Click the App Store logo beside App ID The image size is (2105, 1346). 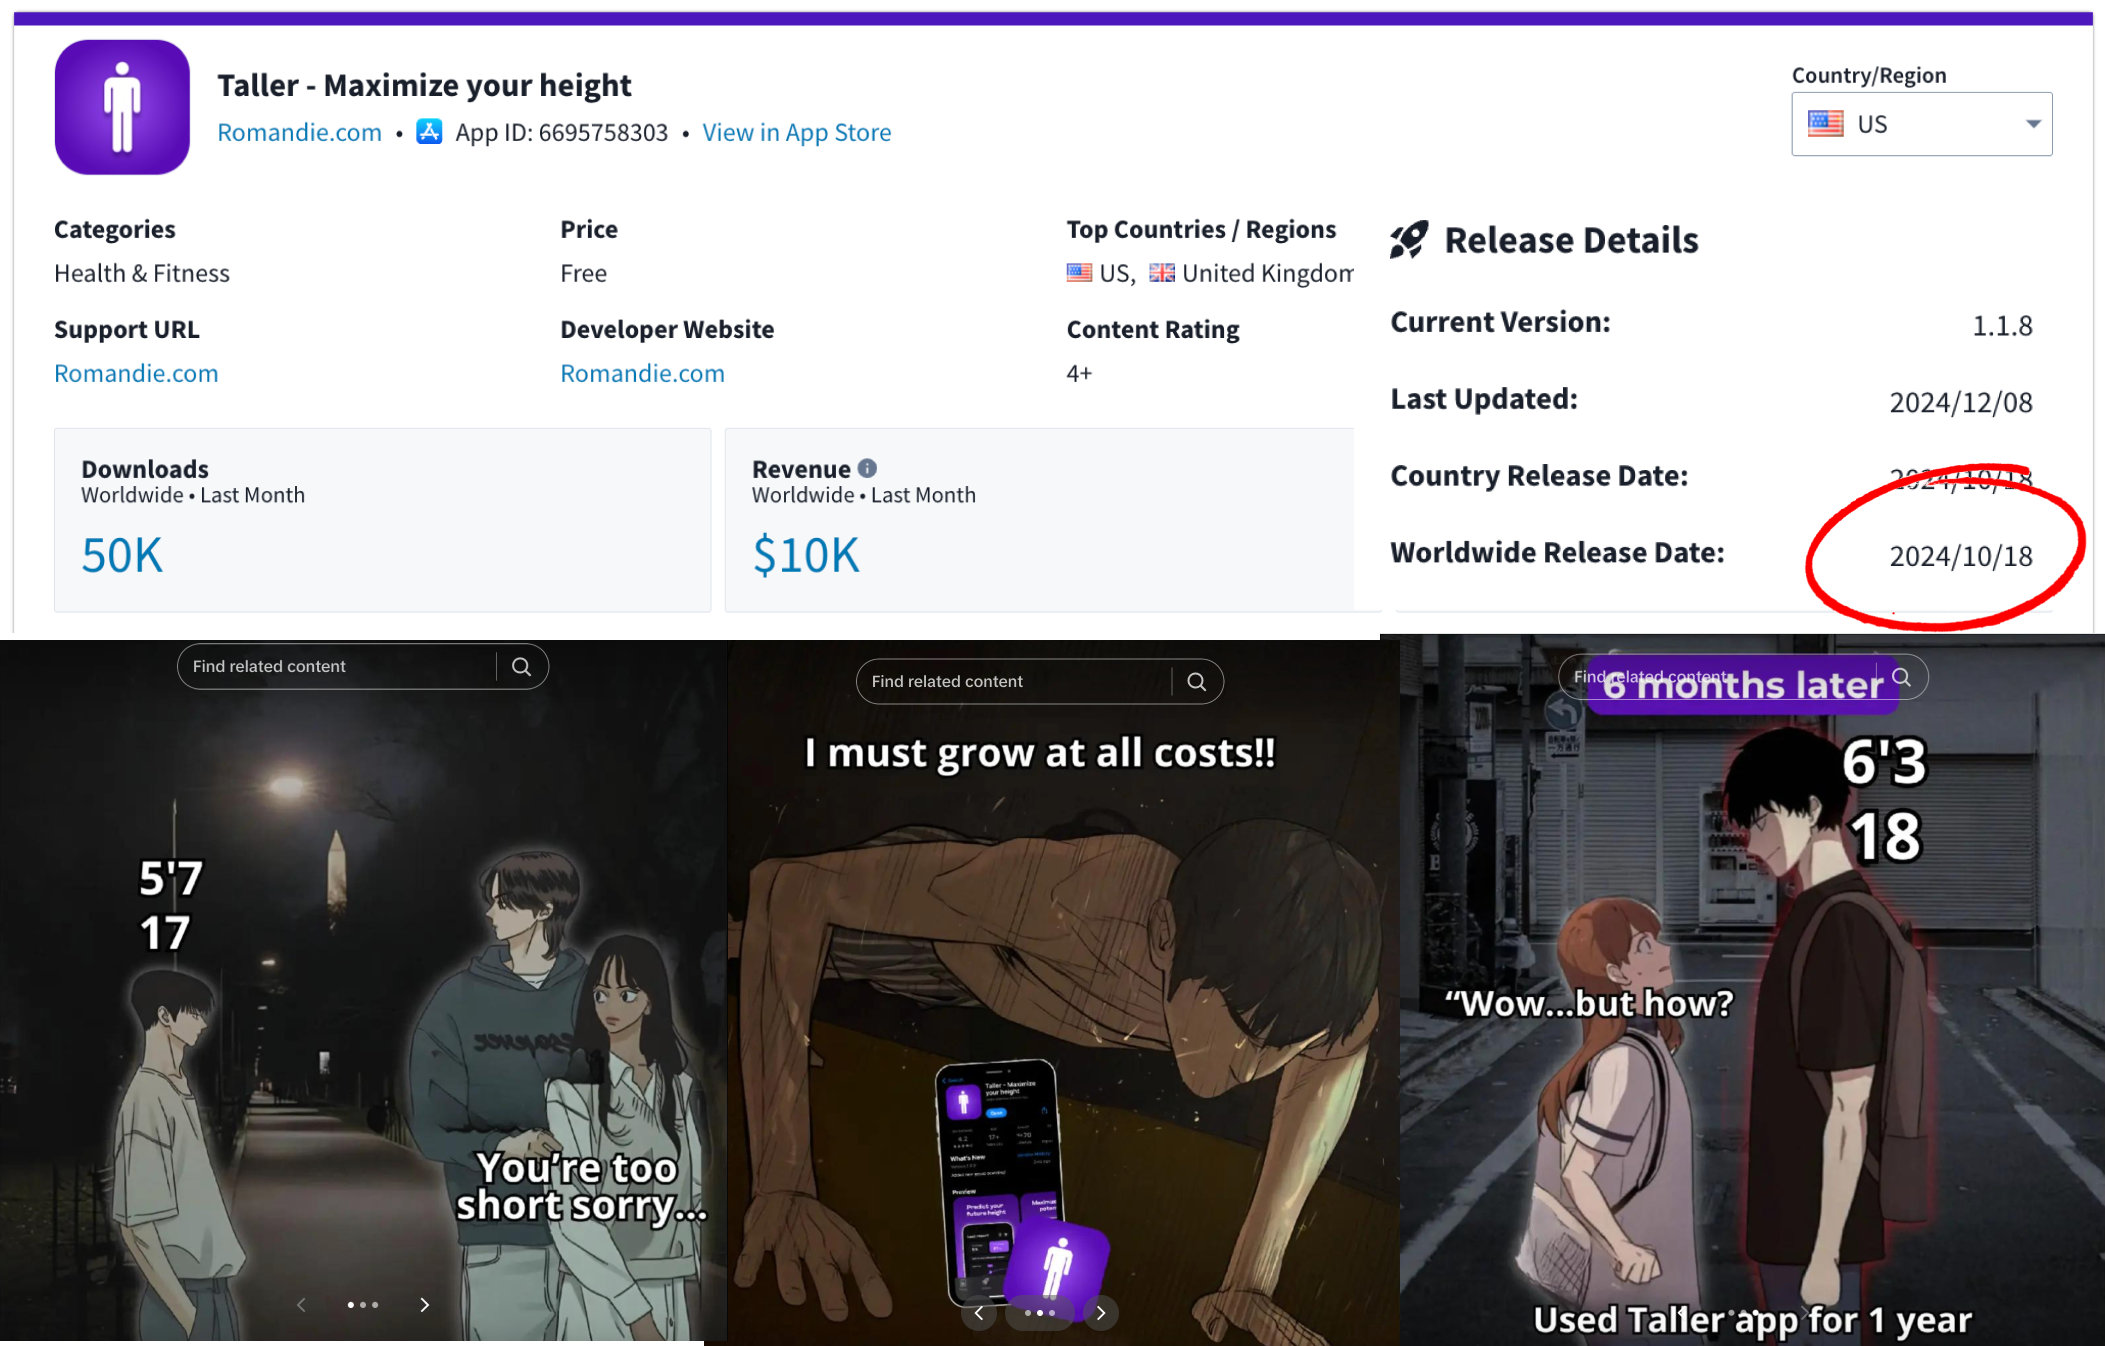click(x=430, y=132)
